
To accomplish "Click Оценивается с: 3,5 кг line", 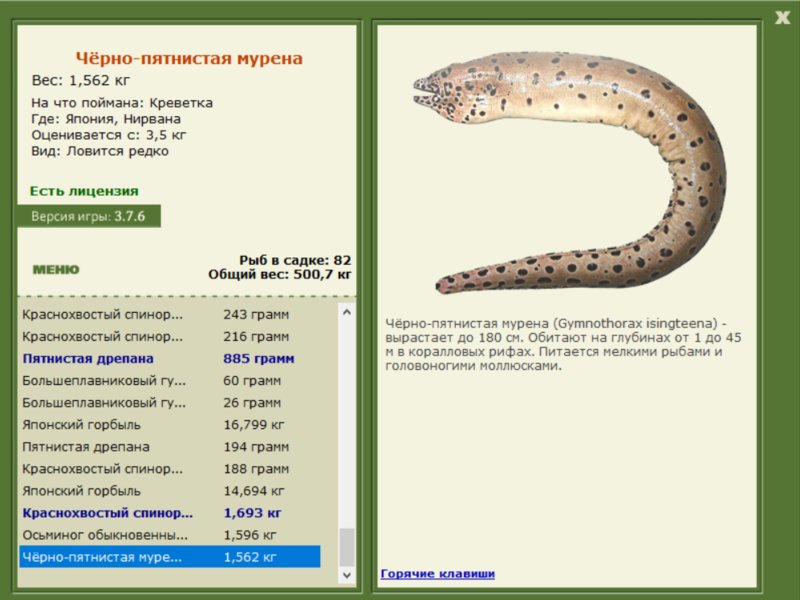I will (109, 135).
